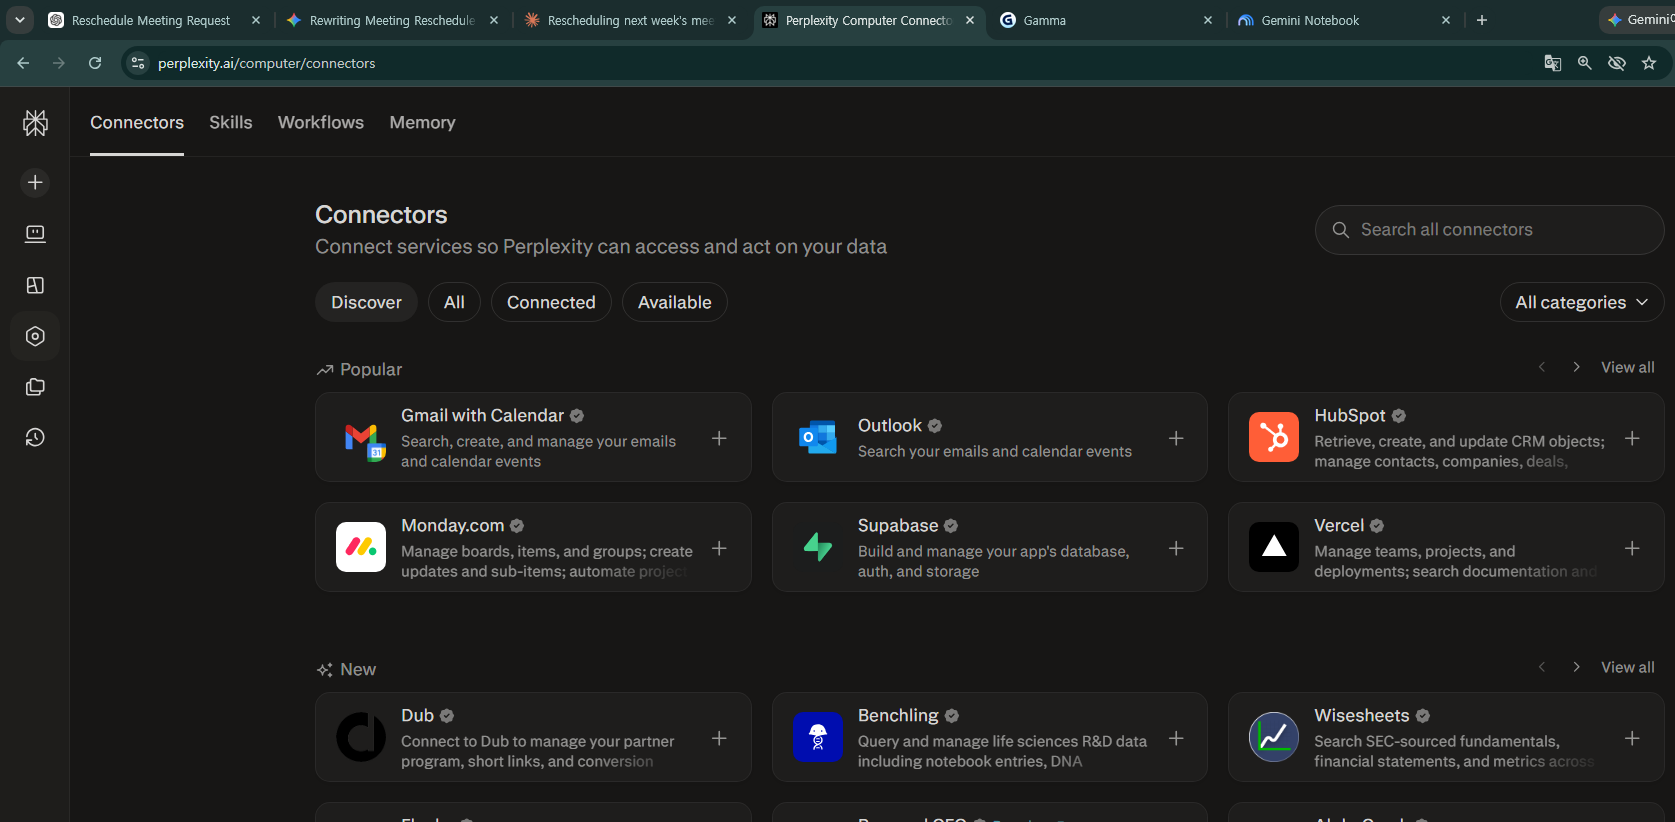Click the HubSpot logo icon
This screenshot has width=1675, height=822.
[x=1274, y=437]
